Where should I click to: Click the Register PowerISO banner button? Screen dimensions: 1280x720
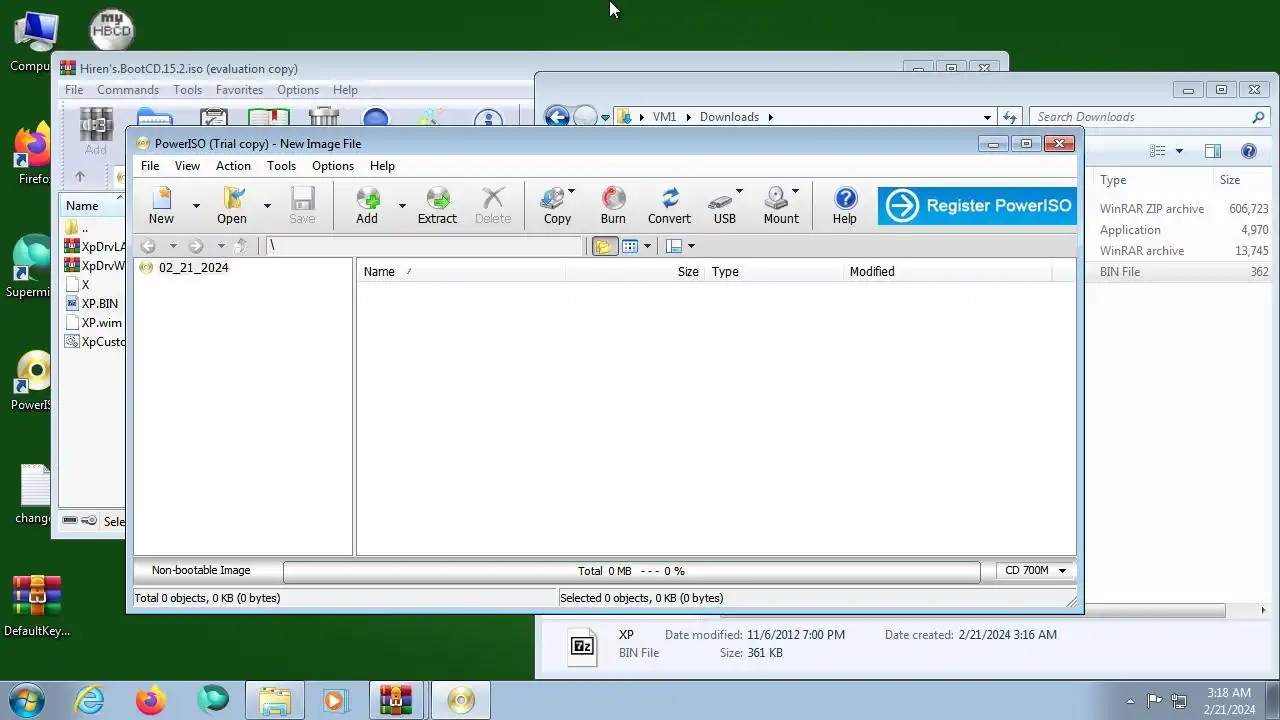coord(977,206)
